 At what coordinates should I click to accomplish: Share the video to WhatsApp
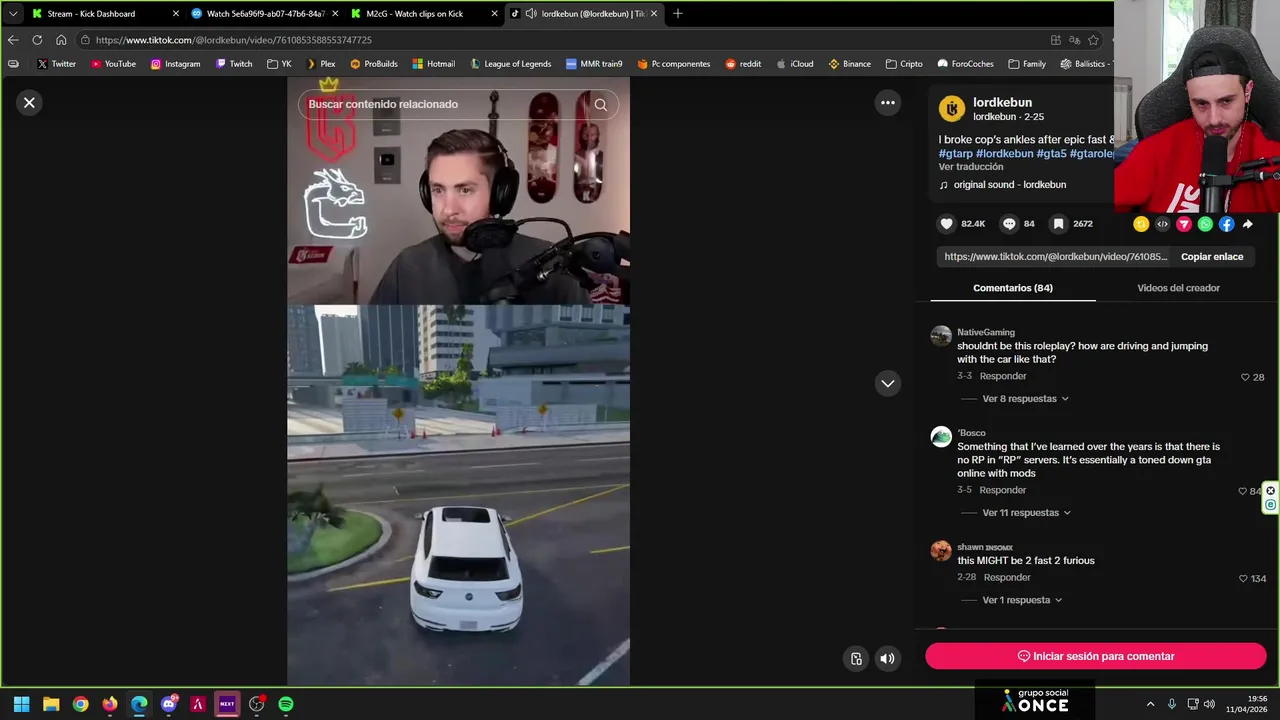tap(1205, 224)
